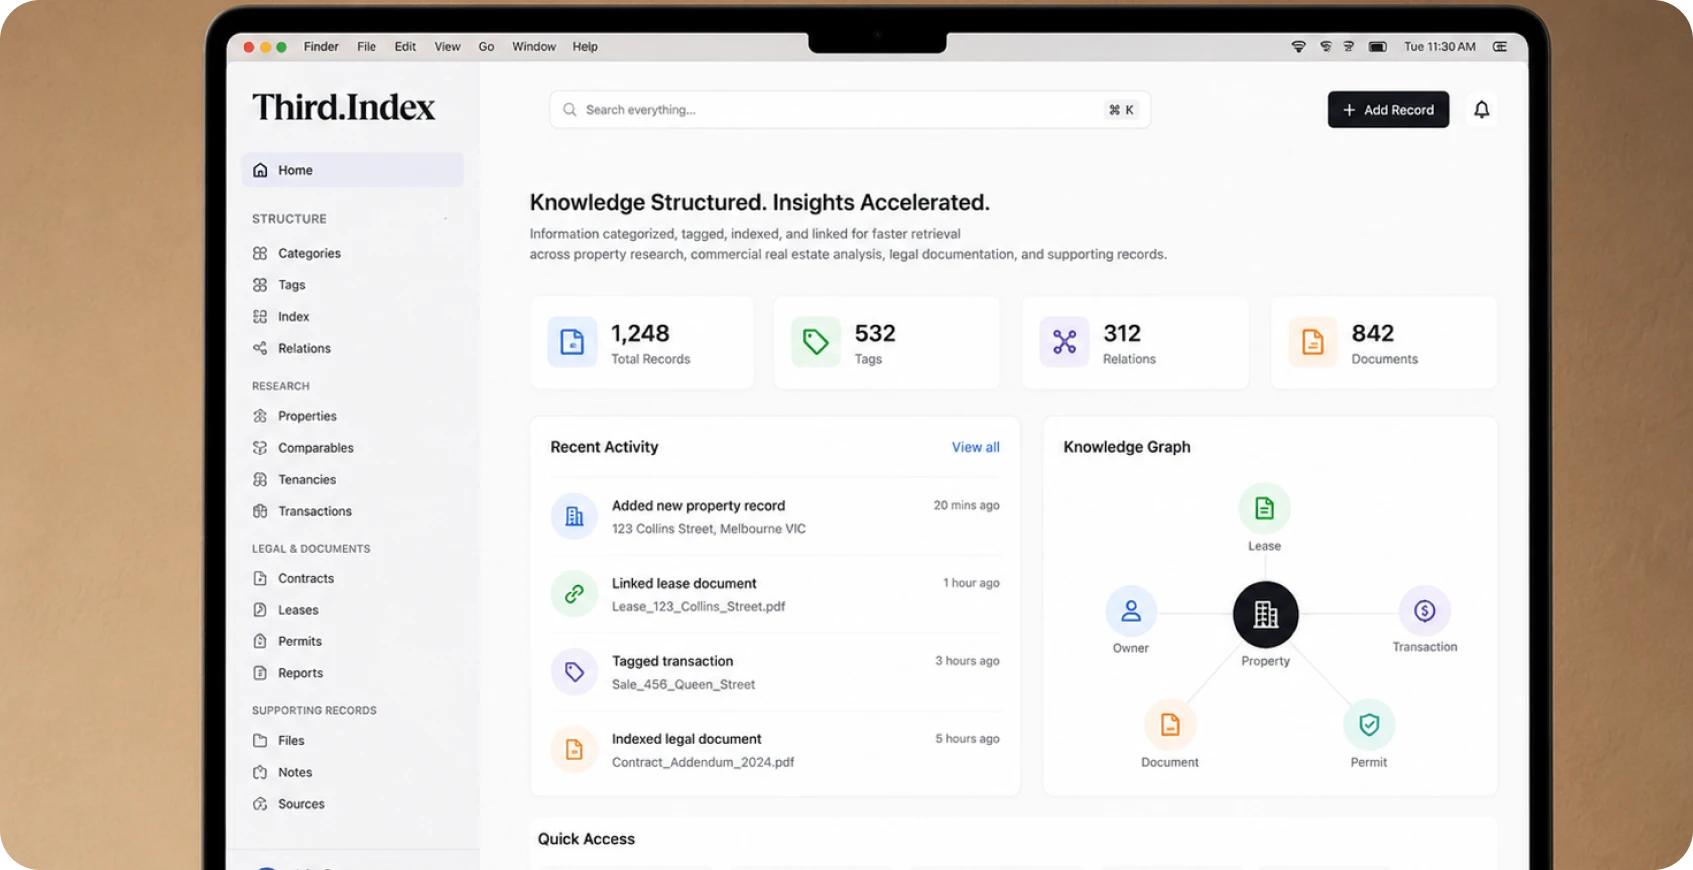Focus the Search everything field
Screen dimensions: 1693x870
850,110
